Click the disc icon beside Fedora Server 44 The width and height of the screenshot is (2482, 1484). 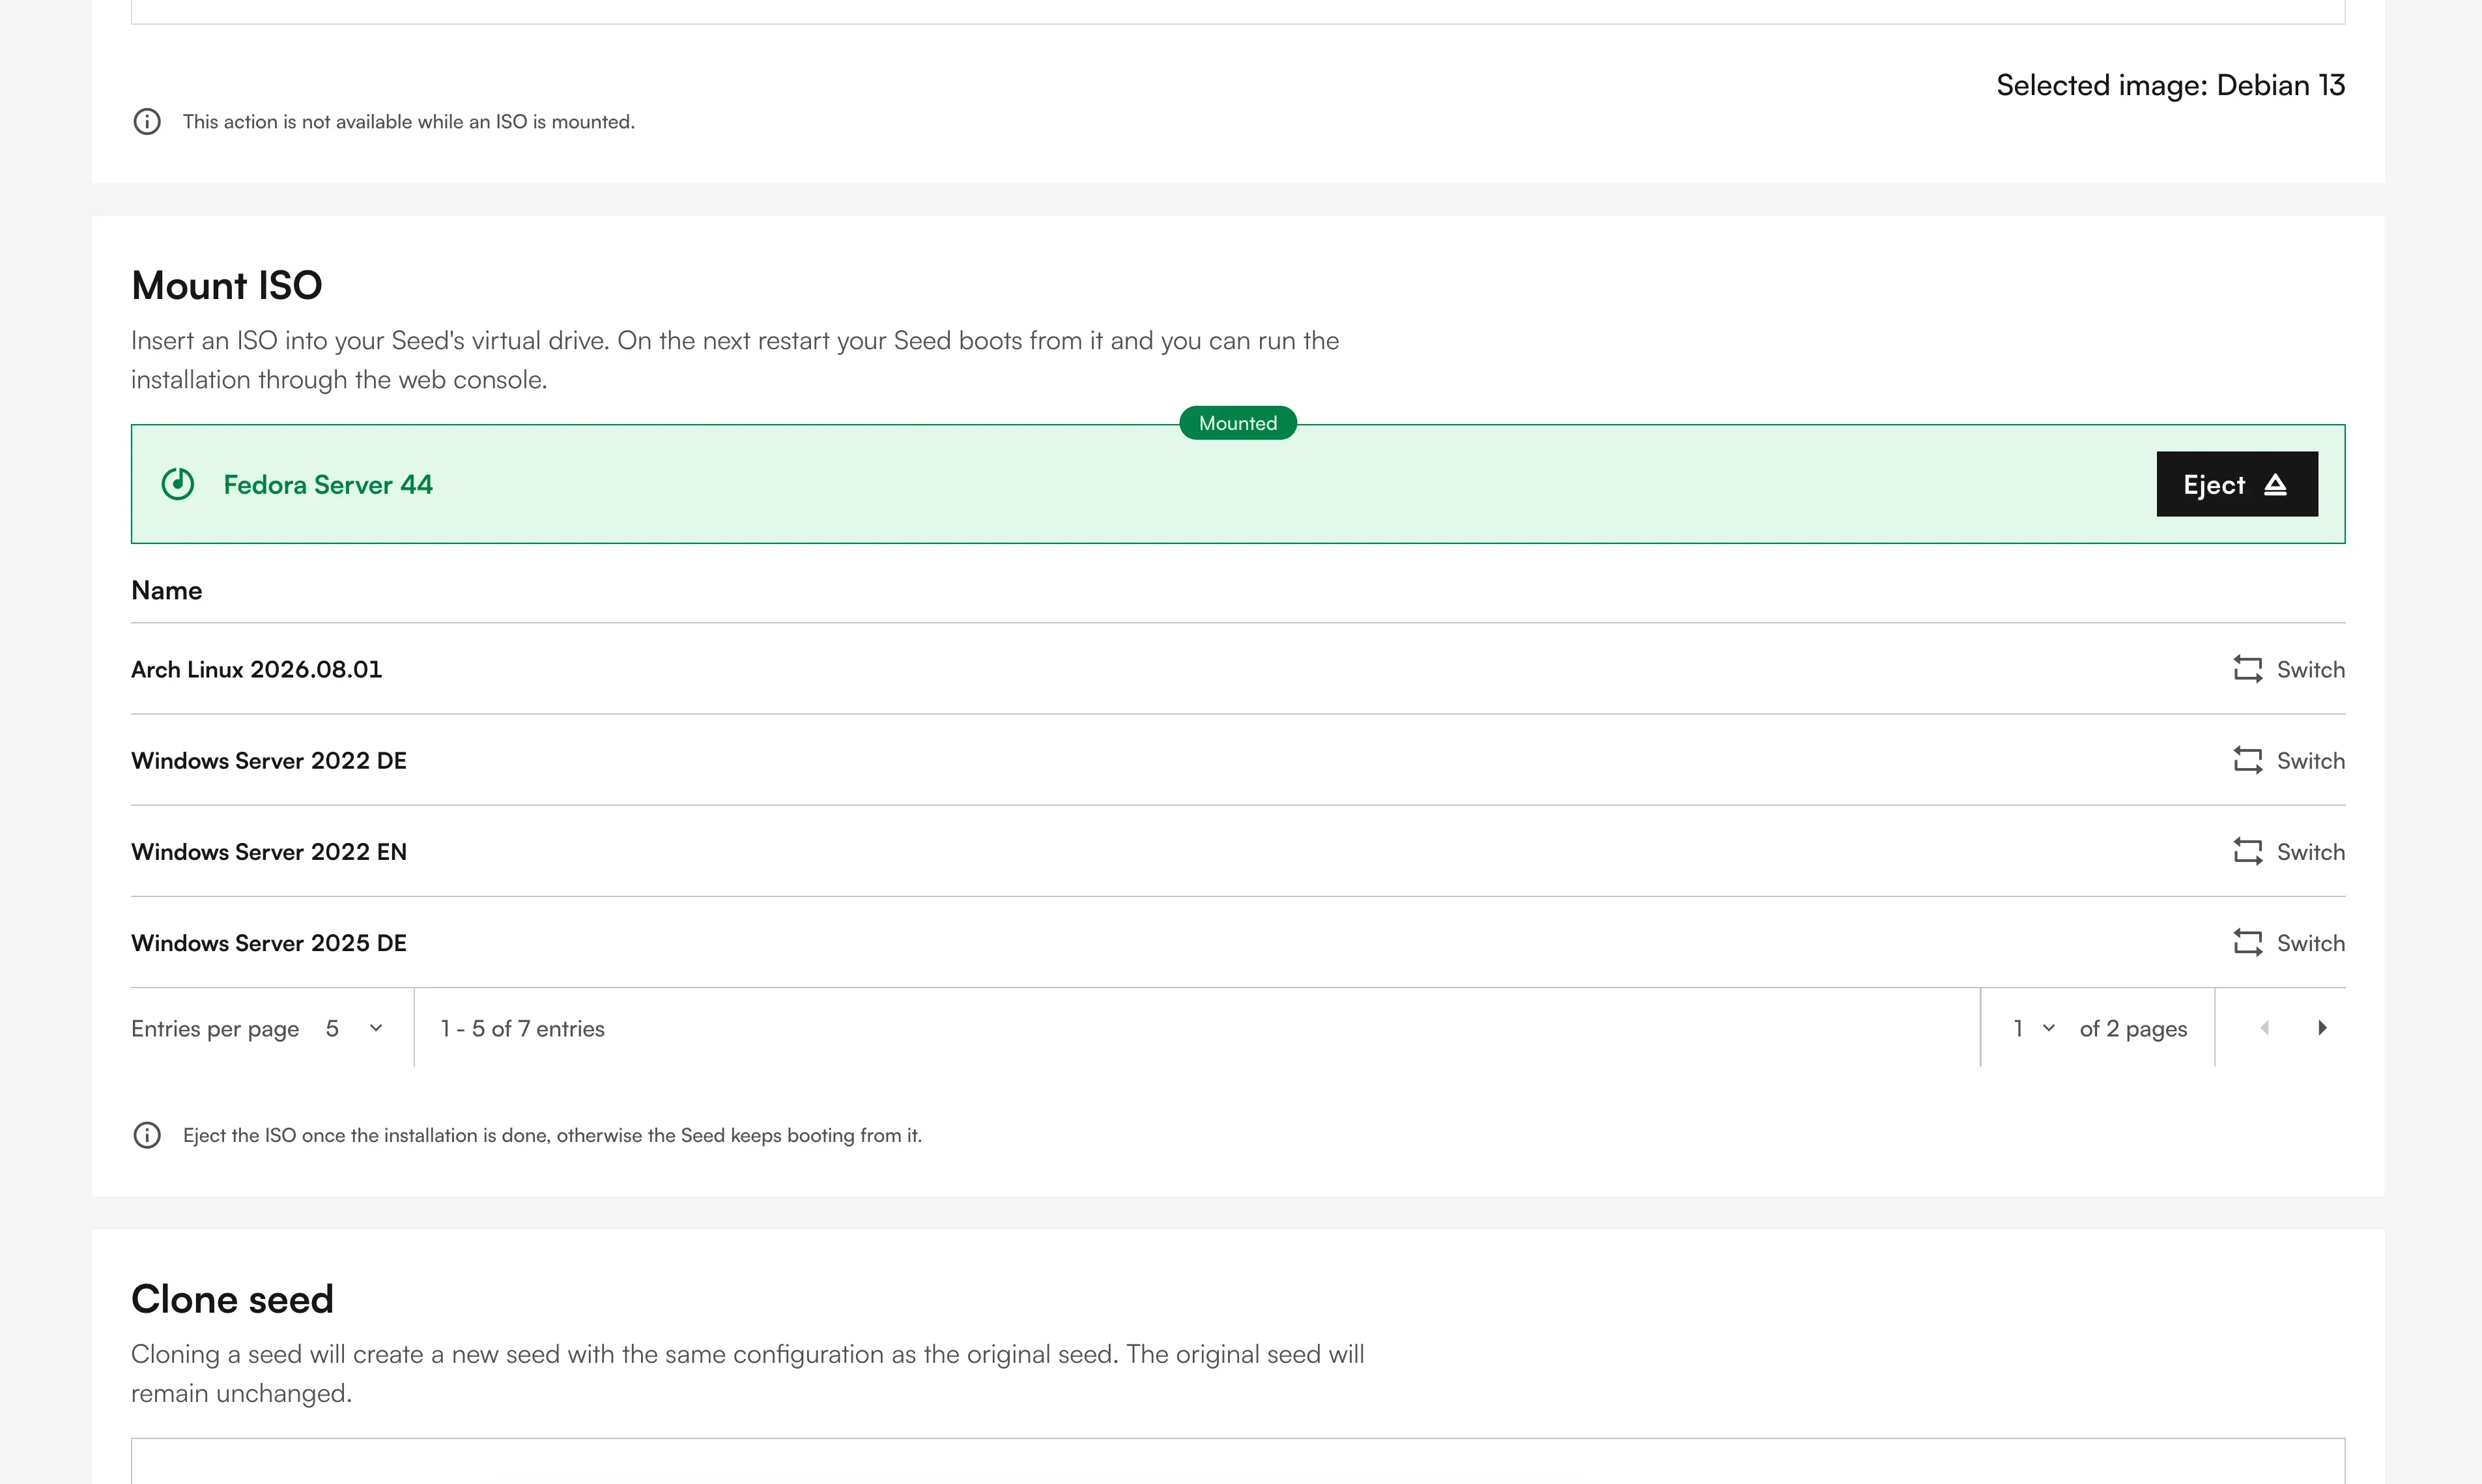coord(178,484)
